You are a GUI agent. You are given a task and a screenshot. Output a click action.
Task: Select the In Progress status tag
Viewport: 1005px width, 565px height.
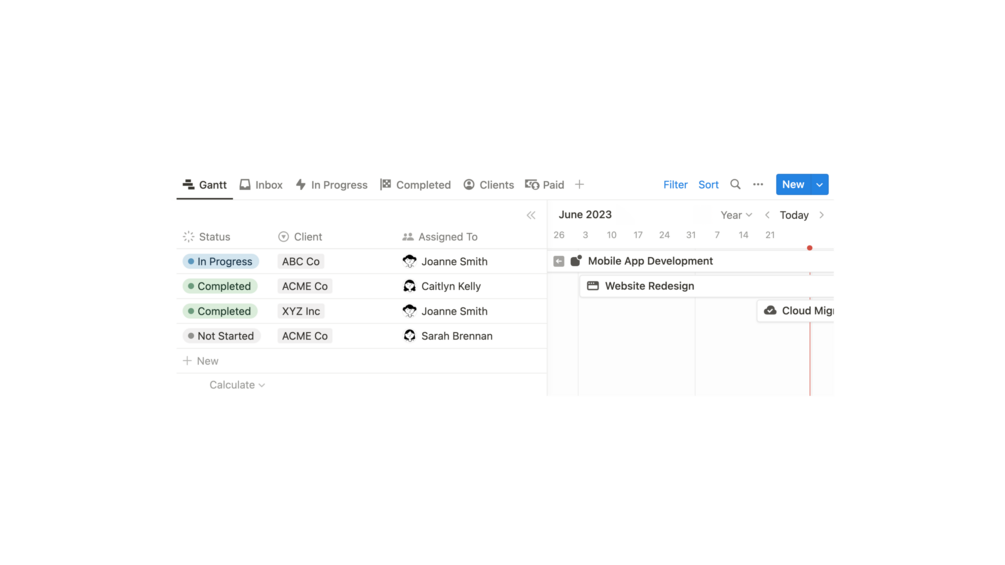coord(220,261)
